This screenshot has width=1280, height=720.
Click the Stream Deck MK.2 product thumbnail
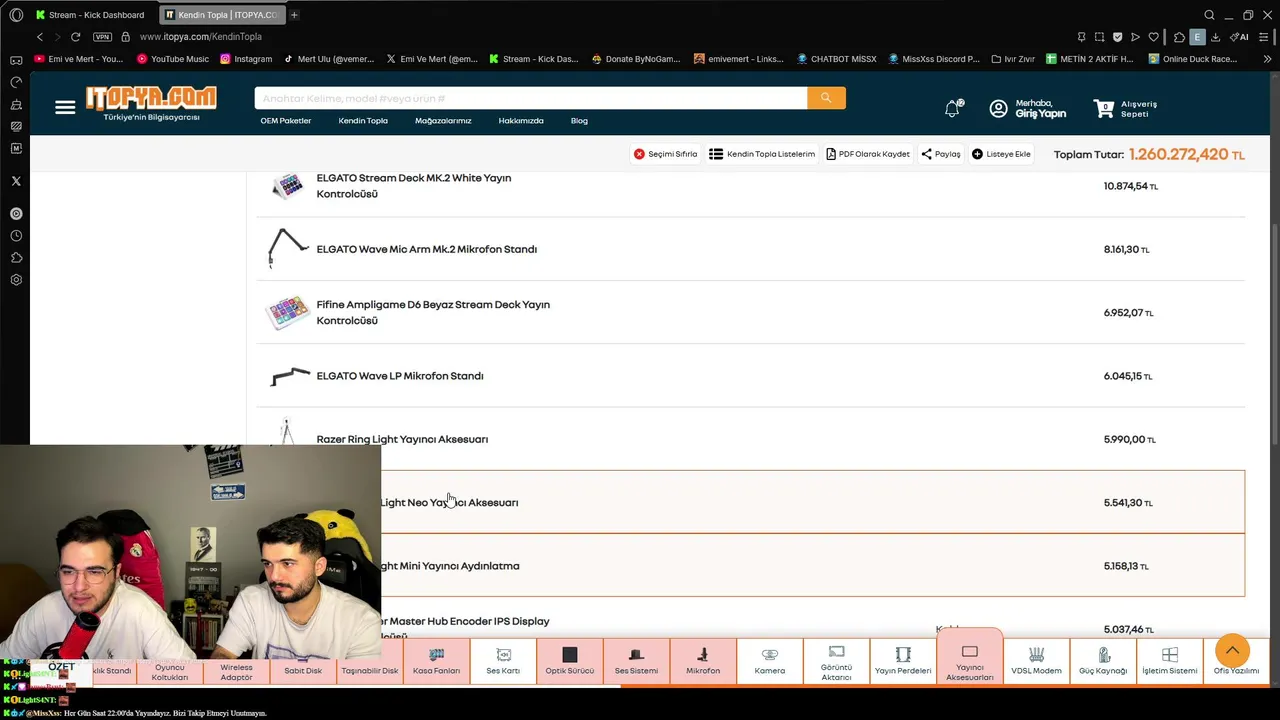tap(288, 186)
